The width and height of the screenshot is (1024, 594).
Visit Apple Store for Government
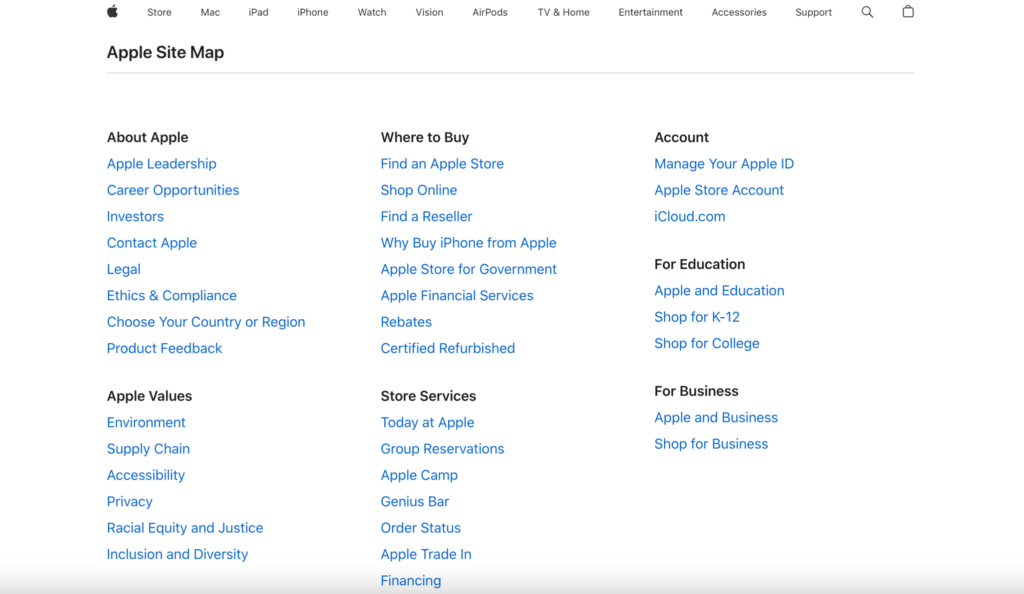(x=468, y=270)
